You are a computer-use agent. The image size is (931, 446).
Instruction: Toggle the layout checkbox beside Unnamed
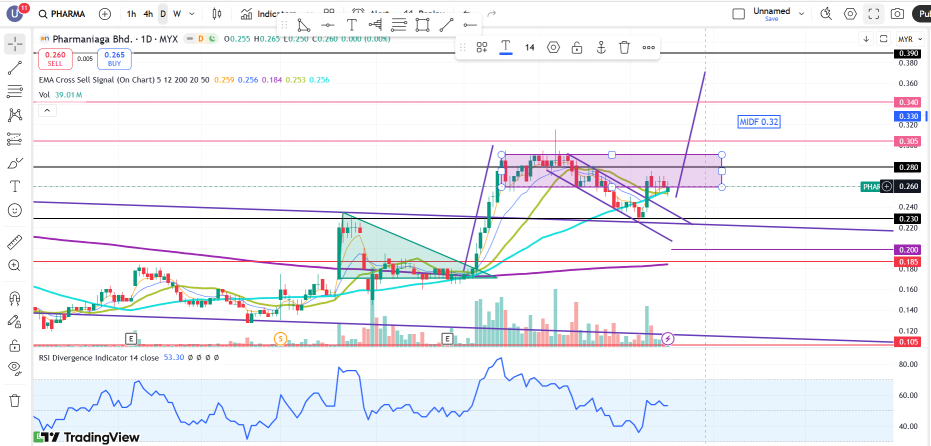pos(739,14)
